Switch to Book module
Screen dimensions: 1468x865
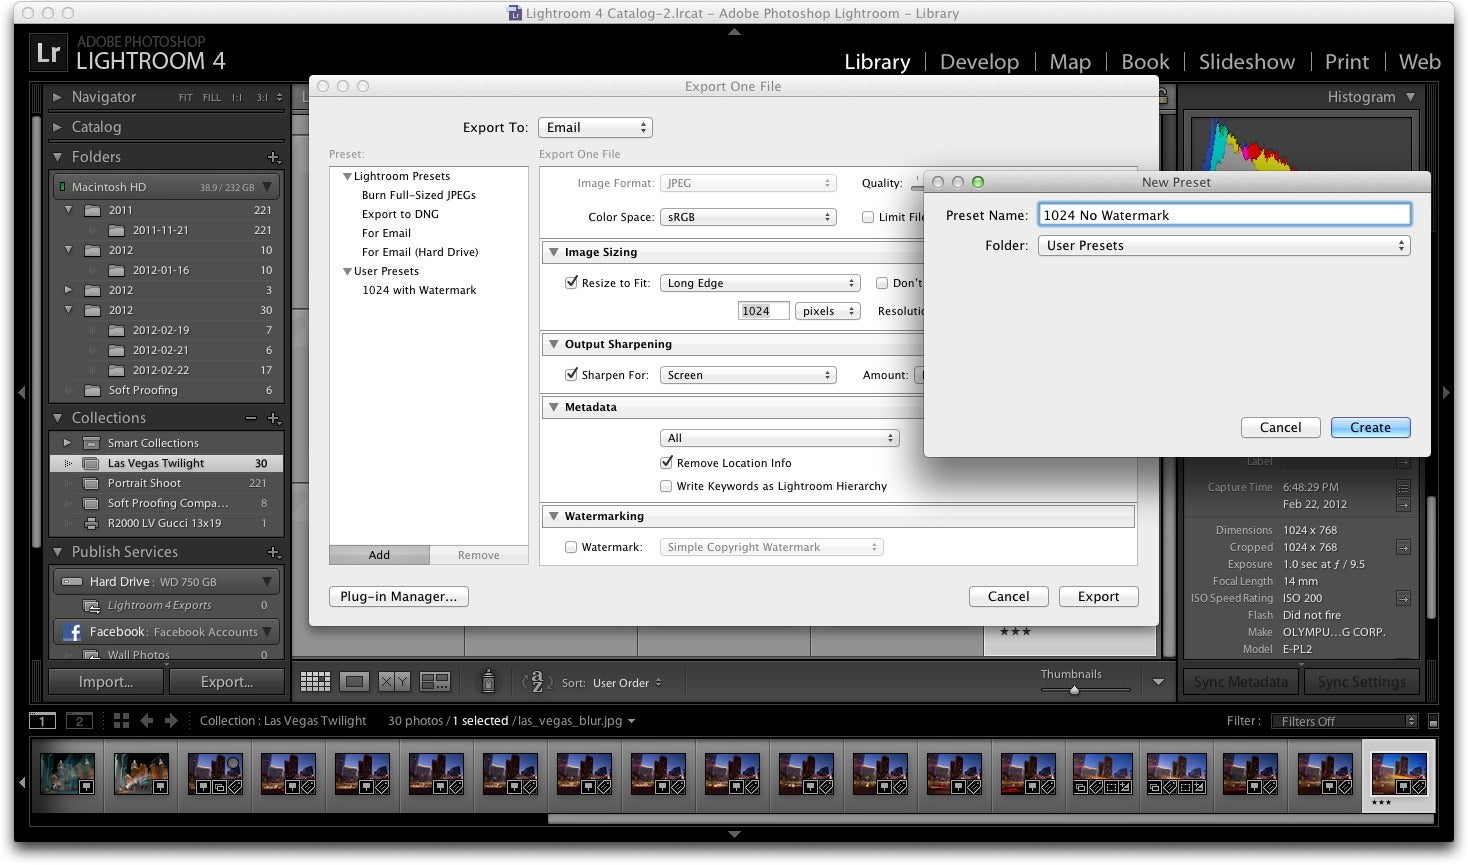click(1145, 62)
